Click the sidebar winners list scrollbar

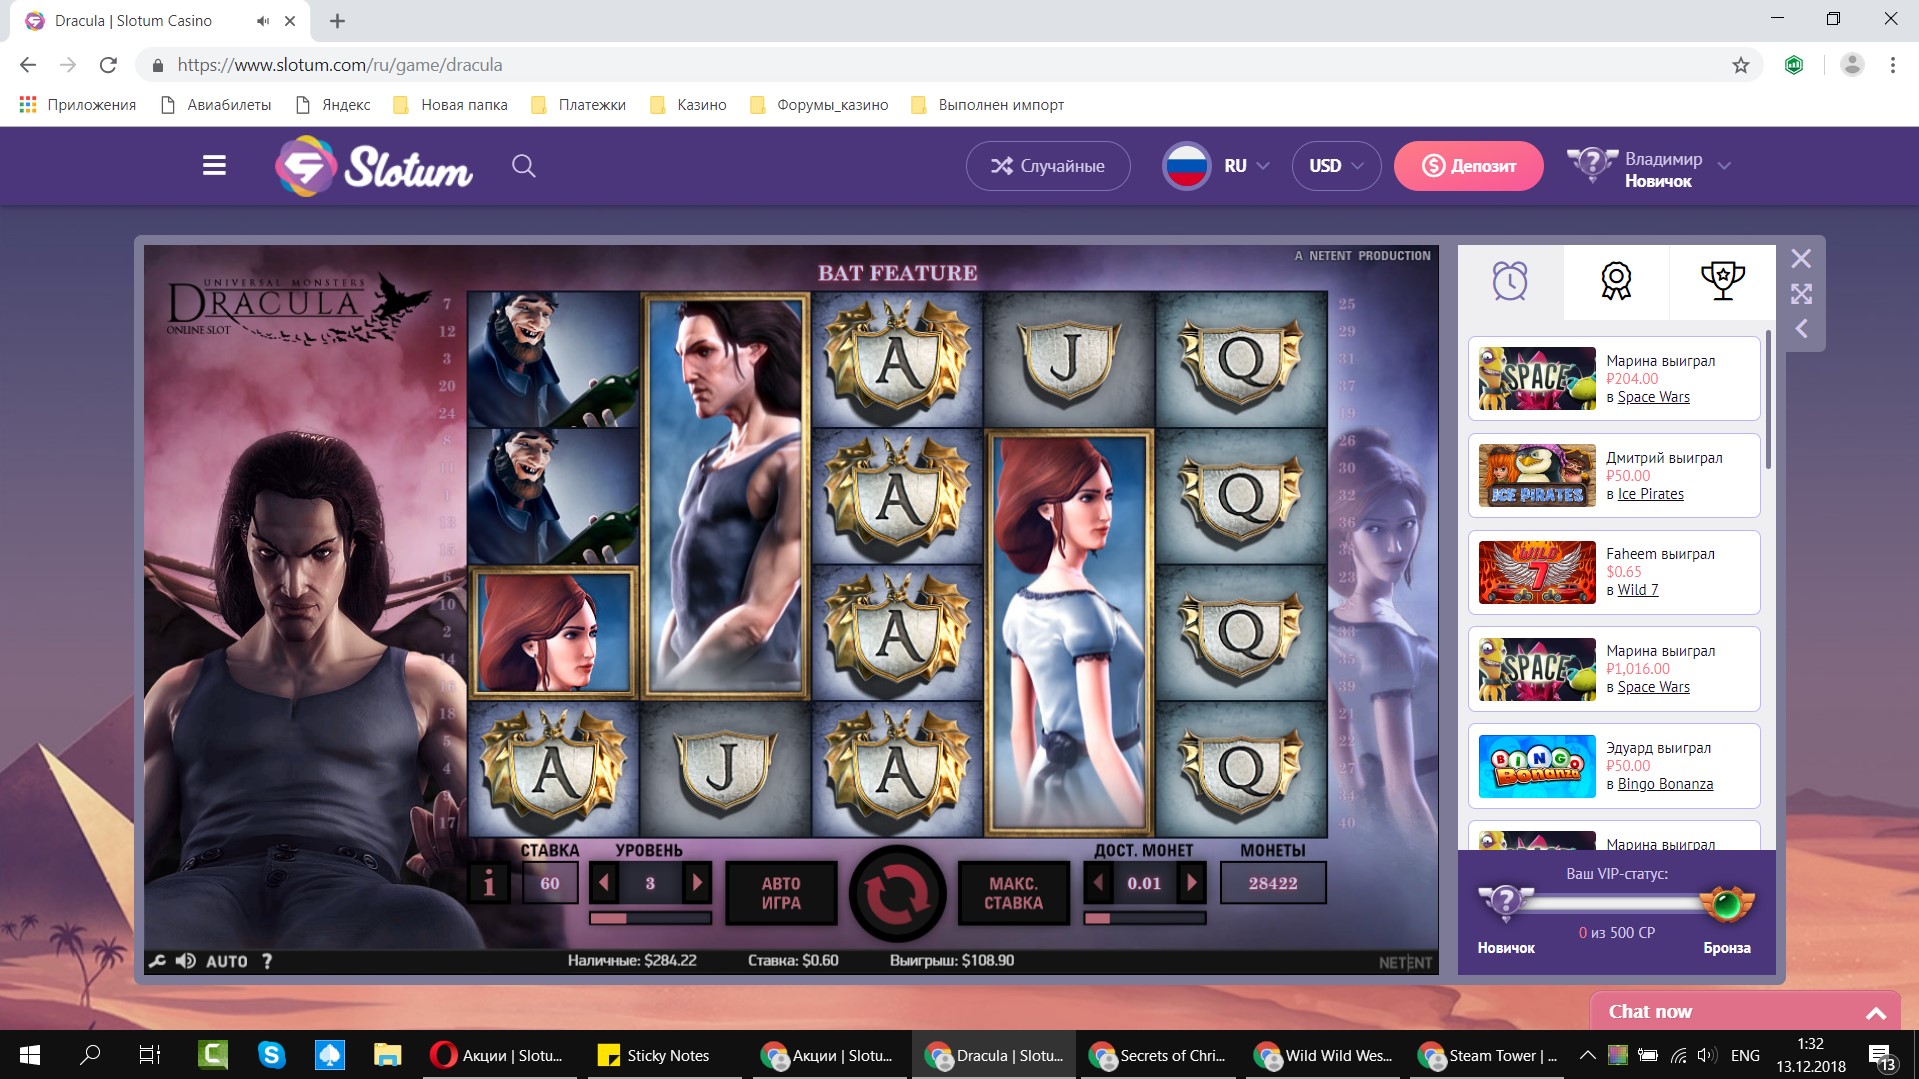1768,400
